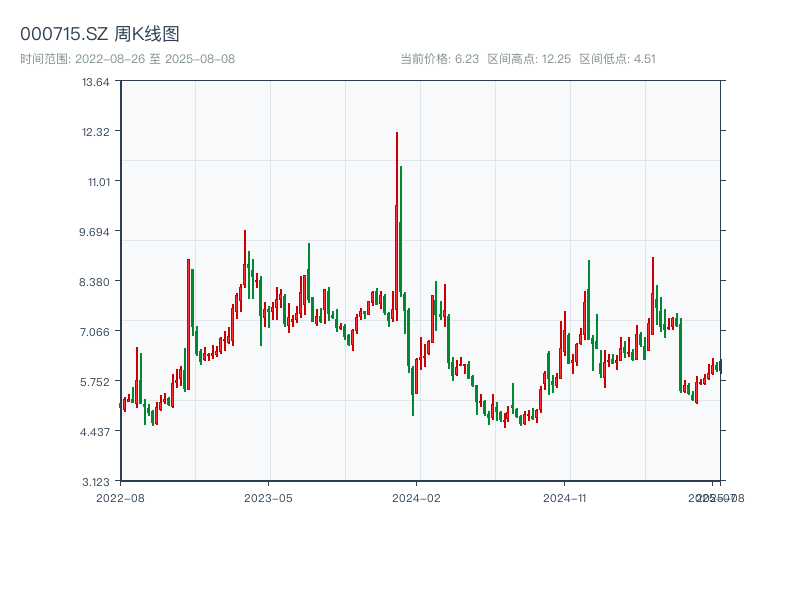This screenshot has width=800, height=600.
Task: Select the chart title '000715.SZ 周K线图'
Action: coord(99,34)
